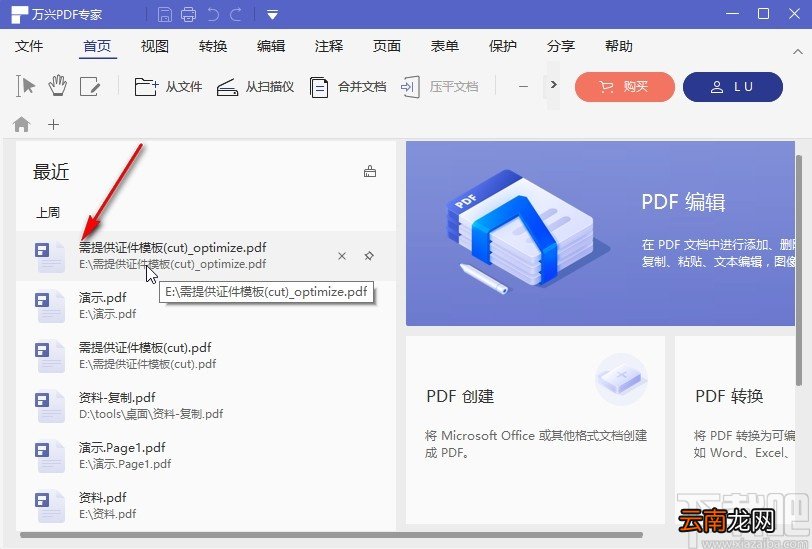Switch to the 首页 tab
Image resolution: width=812 pixels, height=549 pixels.
97,46
